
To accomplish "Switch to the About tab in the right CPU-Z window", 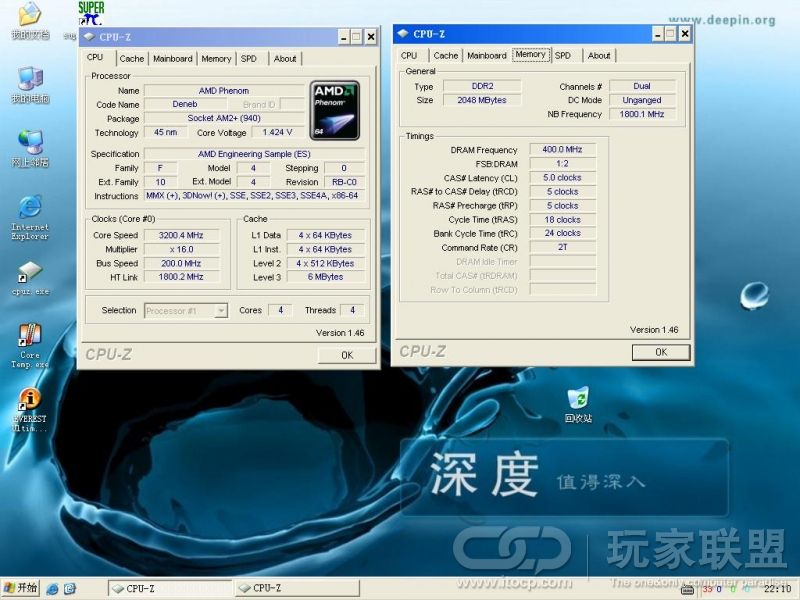I will point(599,56).
